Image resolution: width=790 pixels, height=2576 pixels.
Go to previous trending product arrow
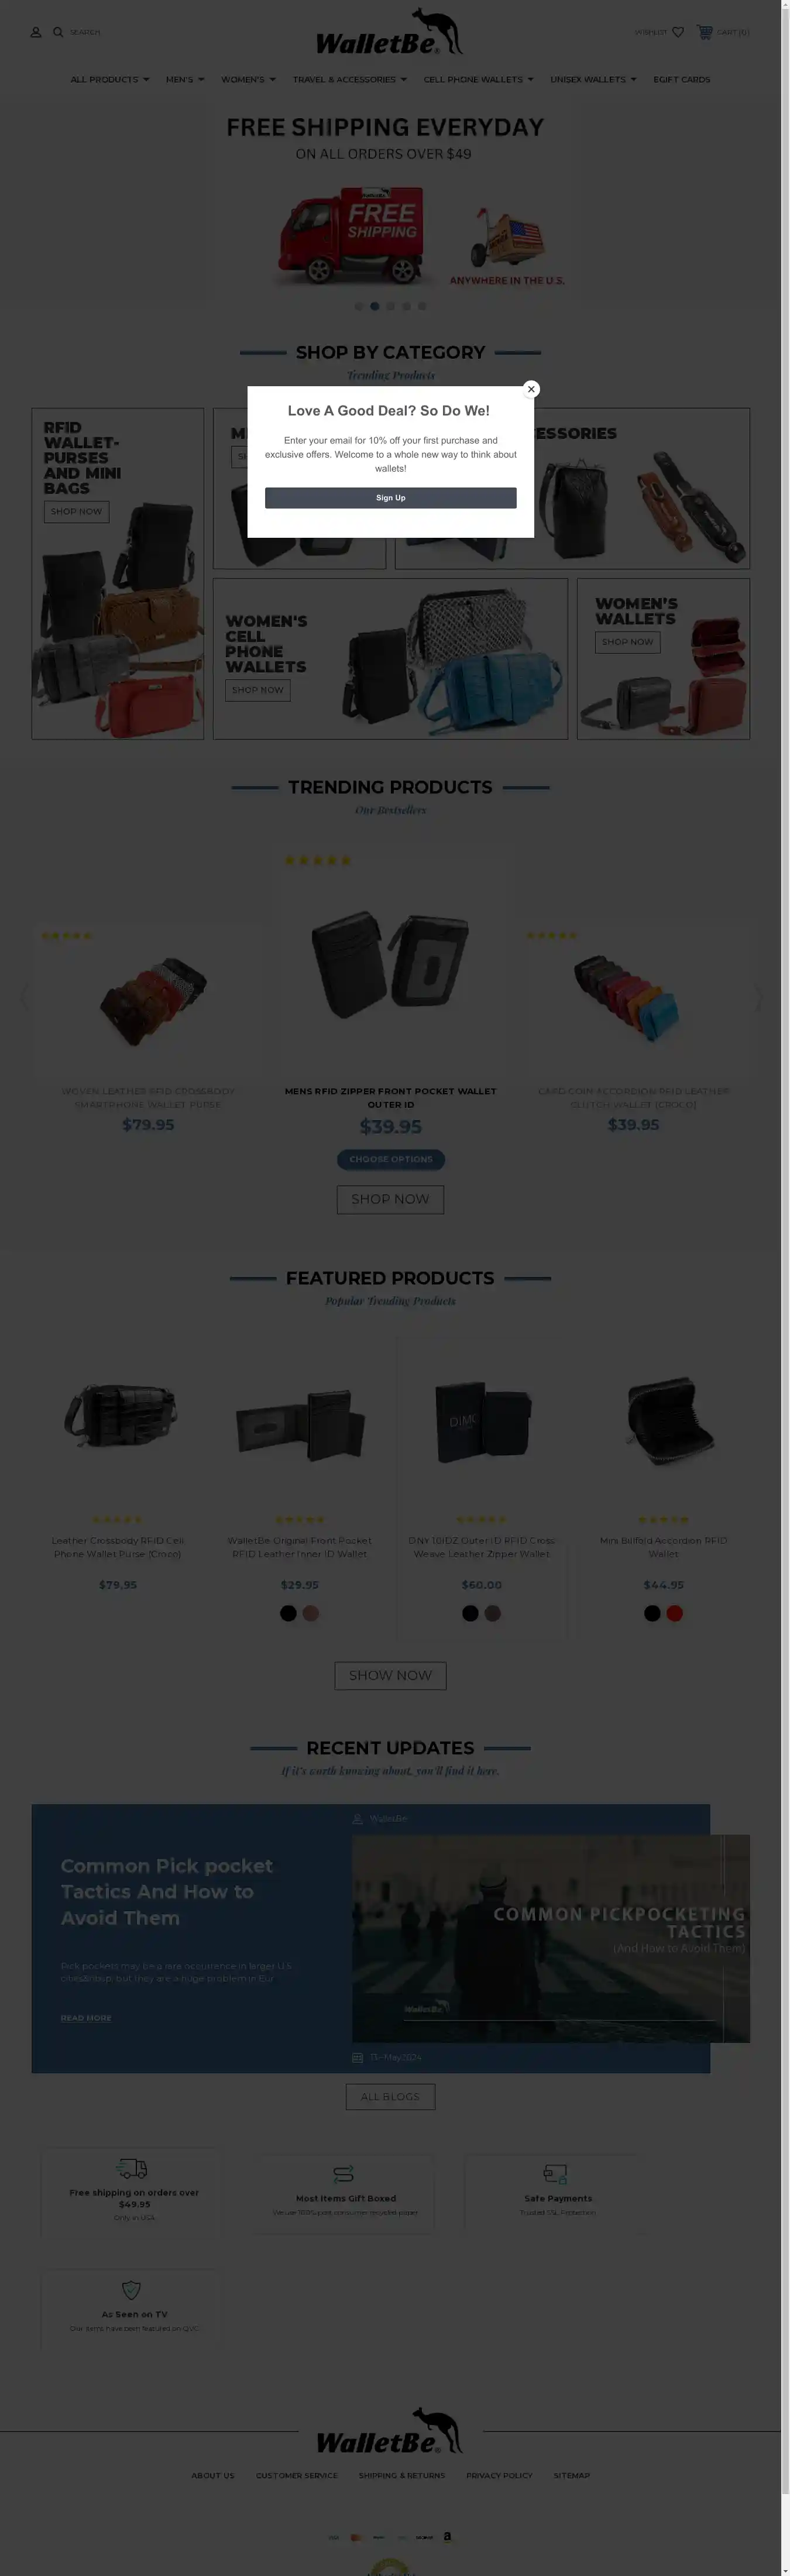coord(24,997)
